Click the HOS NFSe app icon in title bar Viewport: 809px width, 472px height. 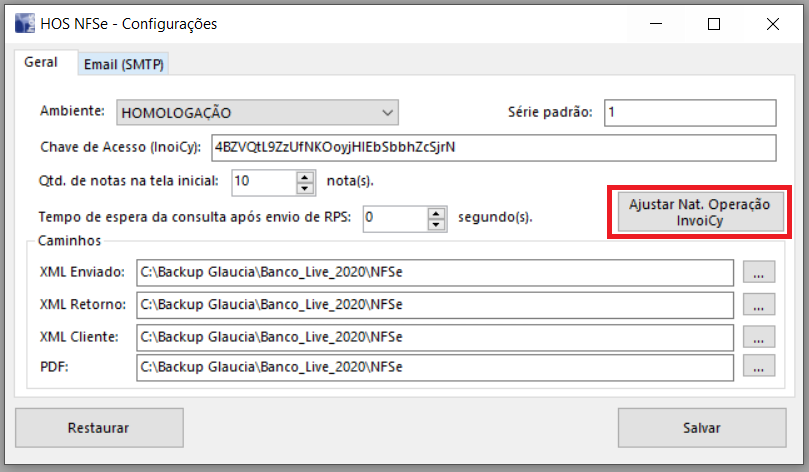pyautogui.click(x=24, y=24)
